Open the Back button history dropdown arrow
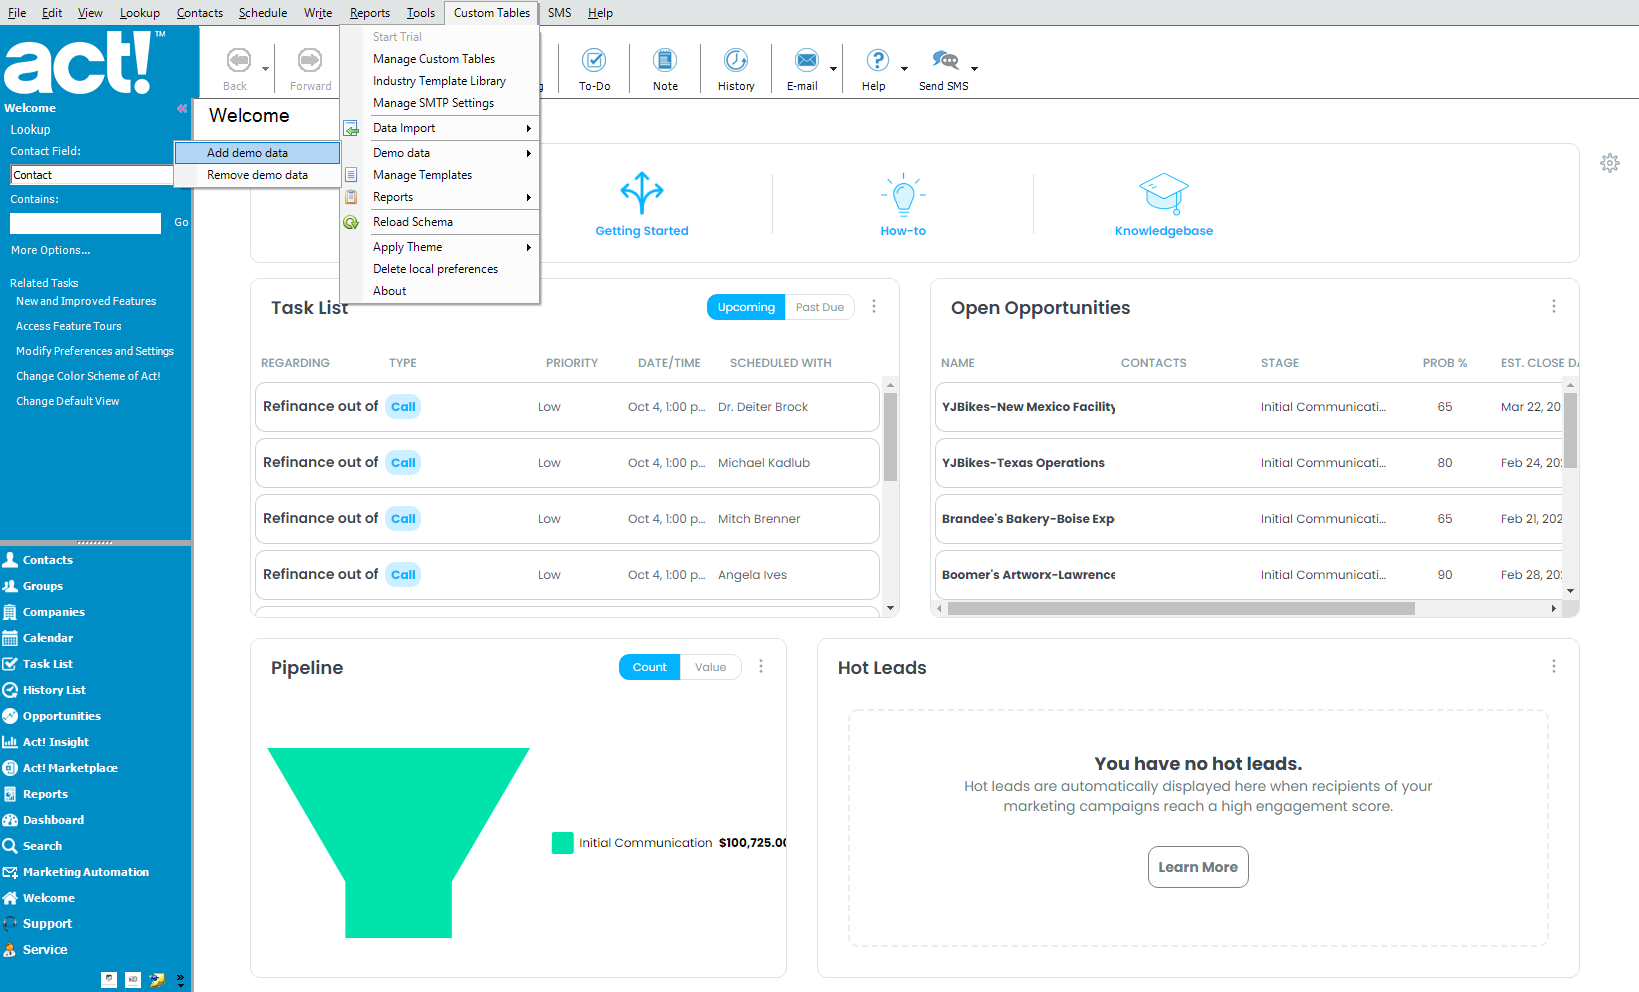 265,69
